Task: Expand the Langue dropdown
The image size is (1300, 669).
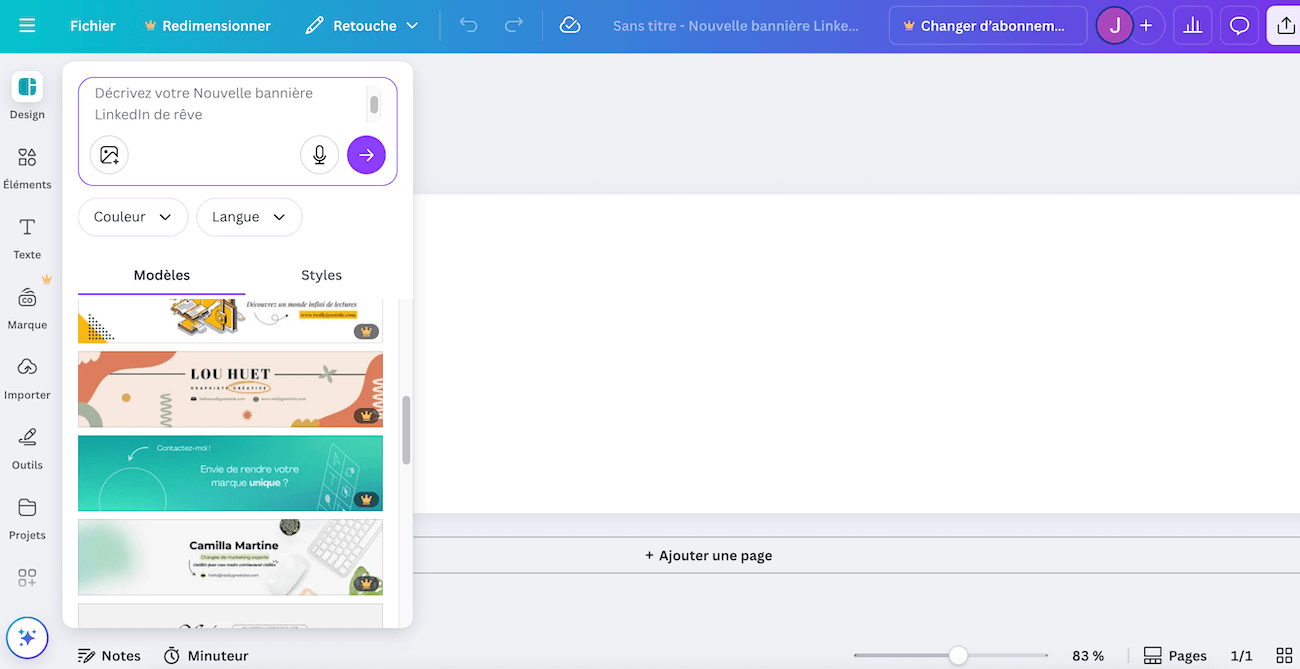Action: [x=249, y=217]
